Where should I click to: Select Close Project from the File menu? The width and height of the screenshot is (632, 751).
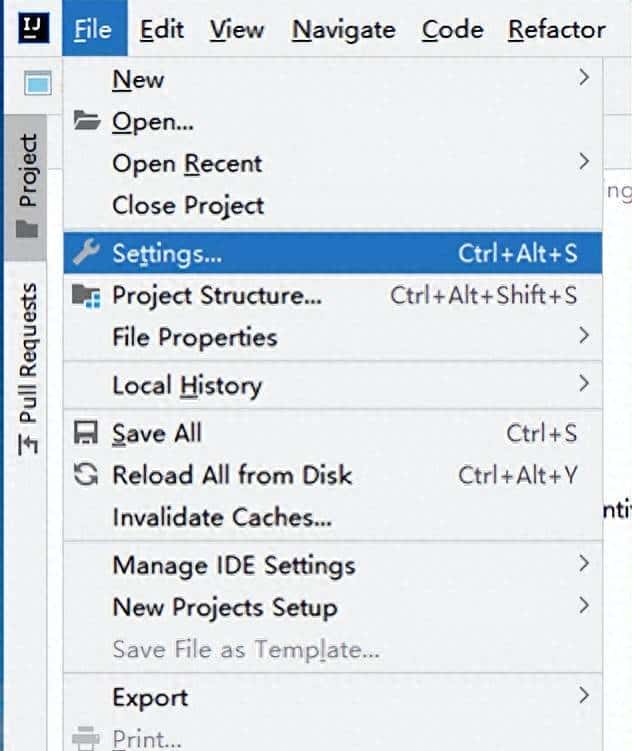coord(188,205)
